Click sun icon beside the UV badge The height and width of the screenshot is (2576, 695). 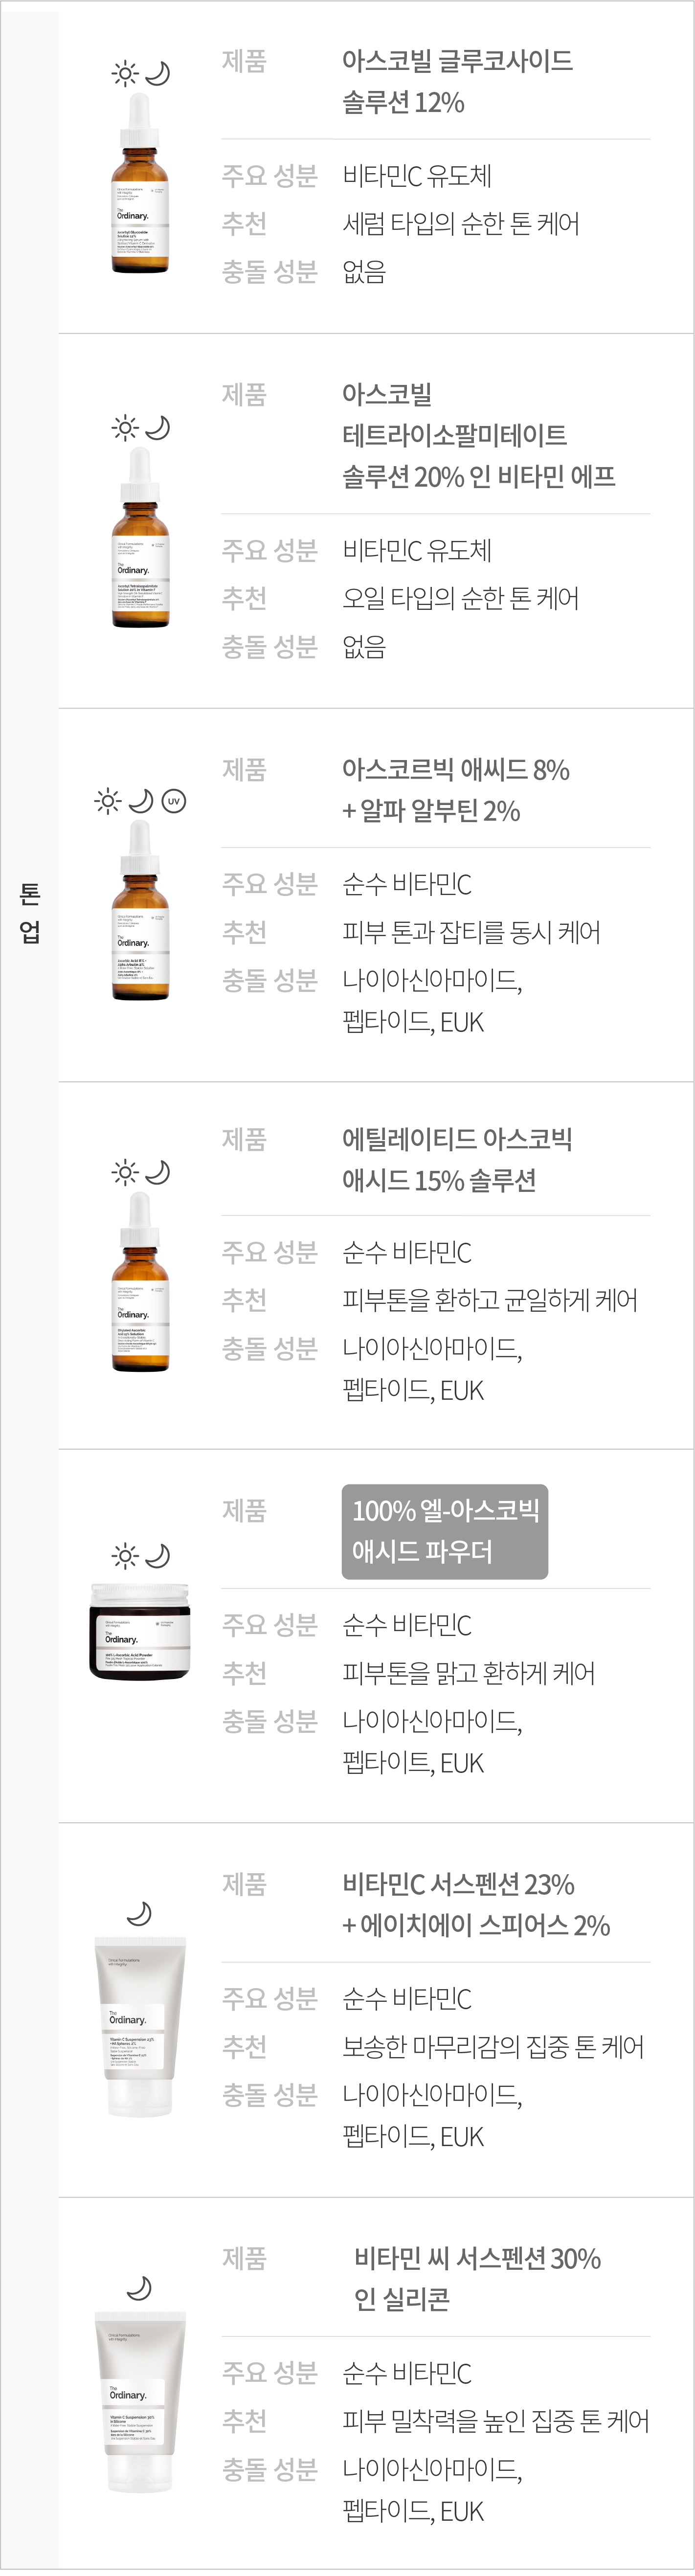[108, 801]
